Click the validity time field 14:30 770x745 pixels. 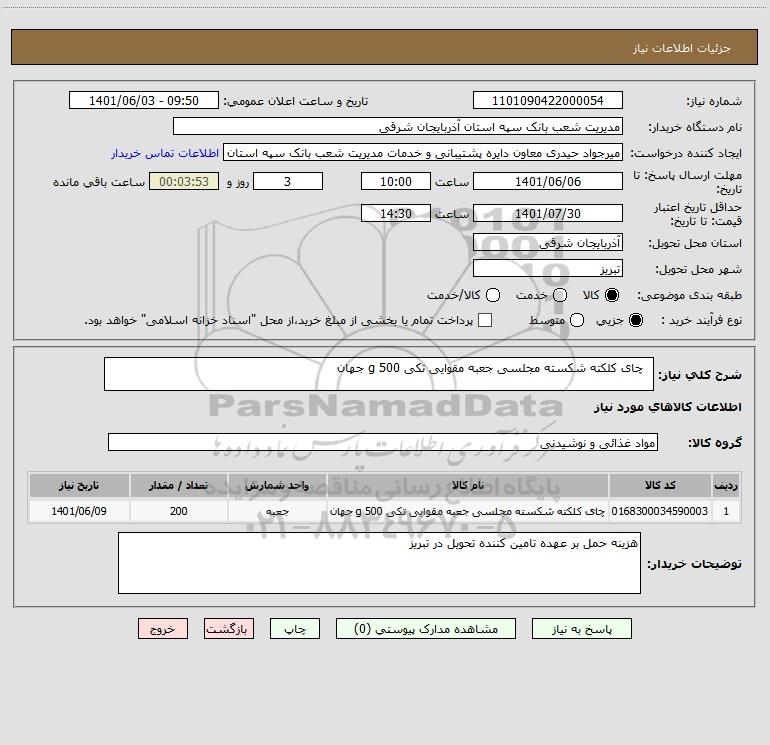click(396, 213)
